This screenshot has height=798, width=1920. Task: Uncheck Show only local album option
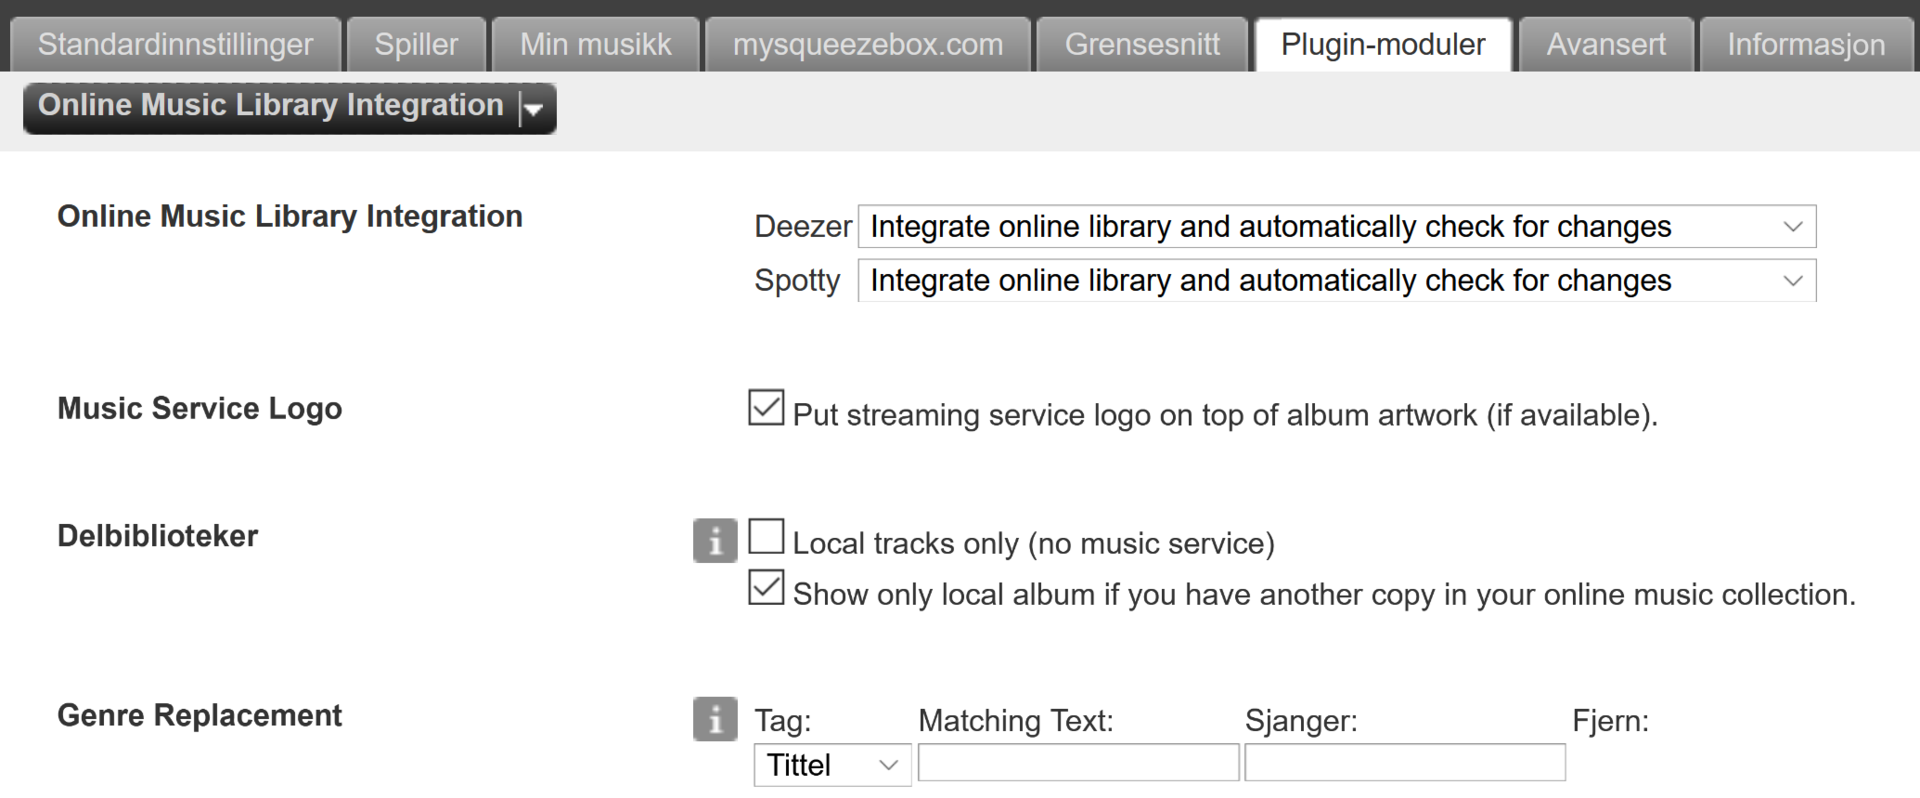point(766,588)
